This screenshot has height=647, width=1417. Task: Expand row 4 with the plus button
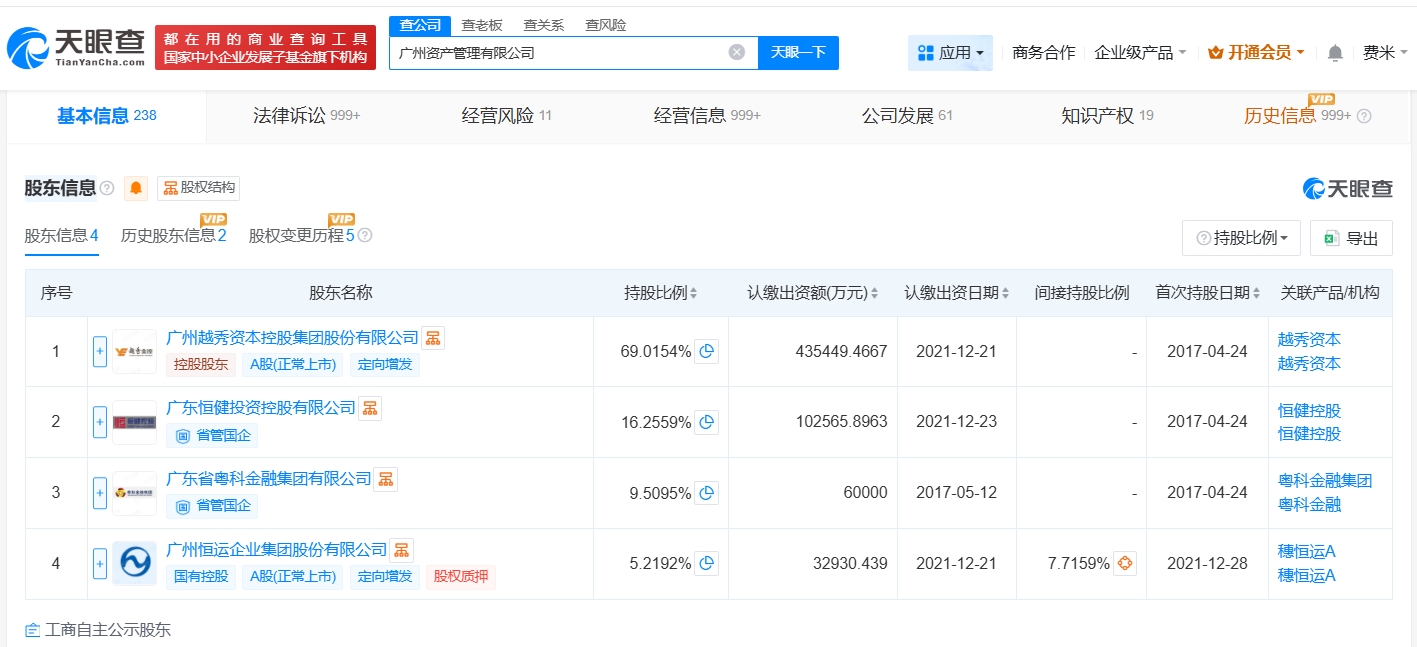[x=100, y=564]
